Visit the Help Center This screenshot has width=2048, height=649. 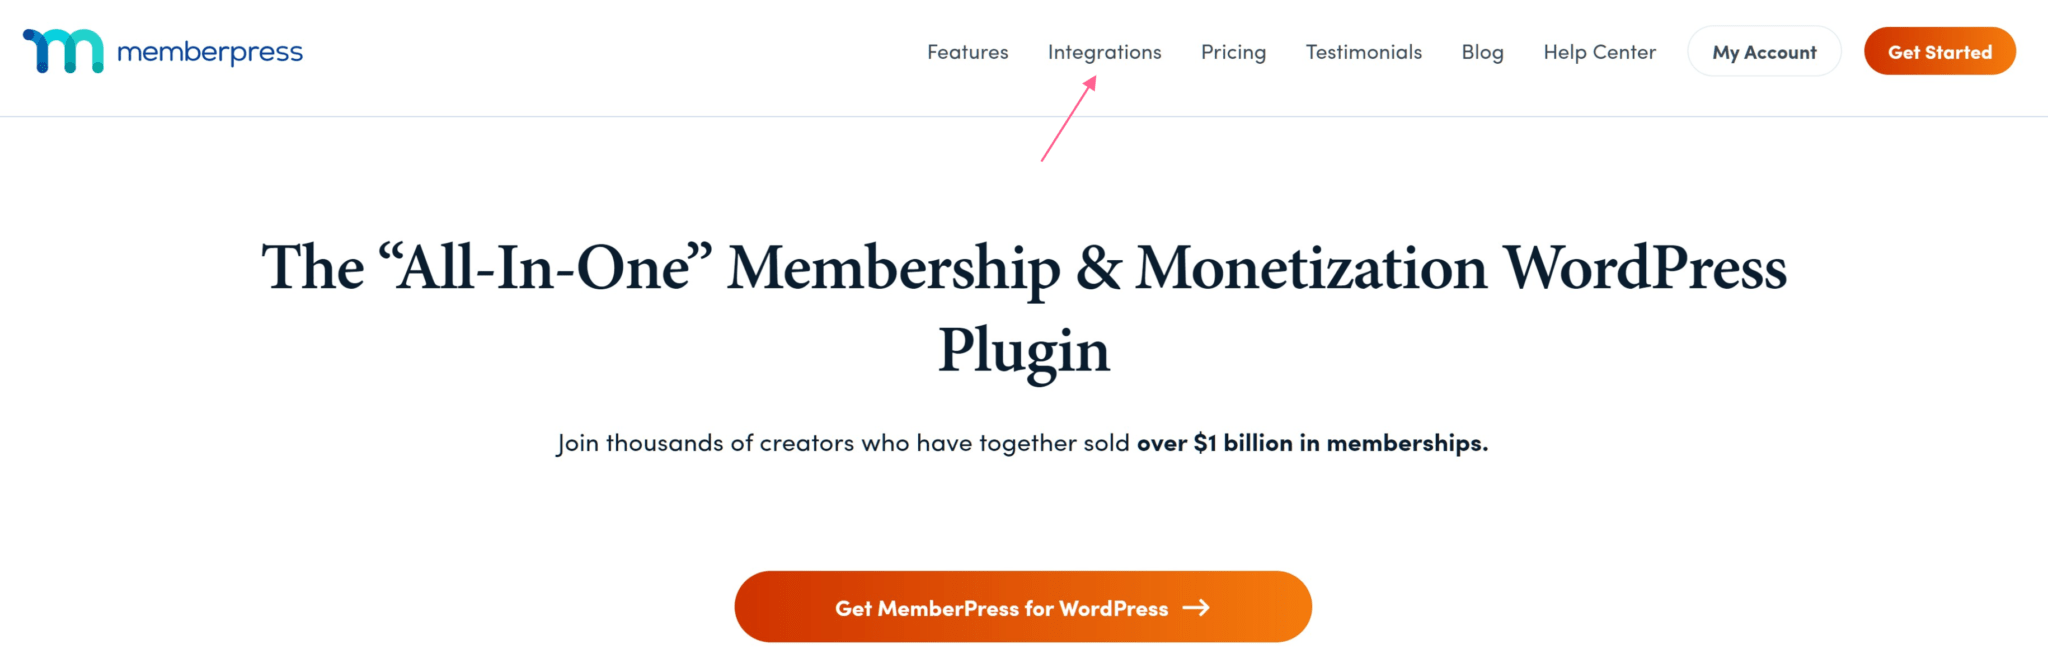coord(1599,52)
